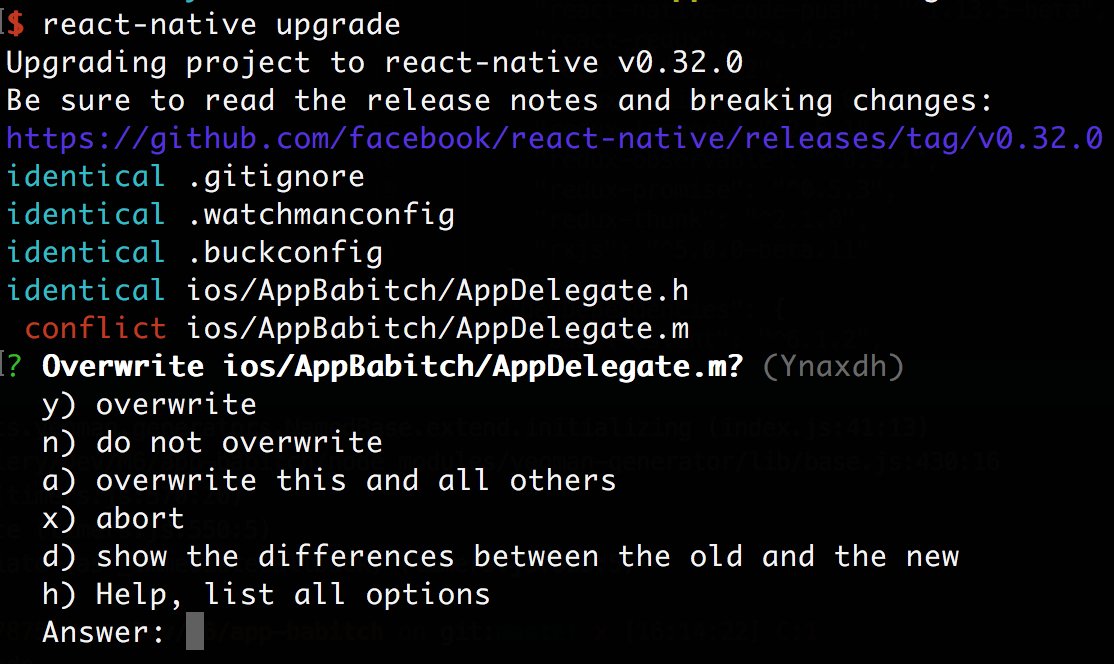
Task: Click 'd) show the differences' option
Action: pos(500,556)
